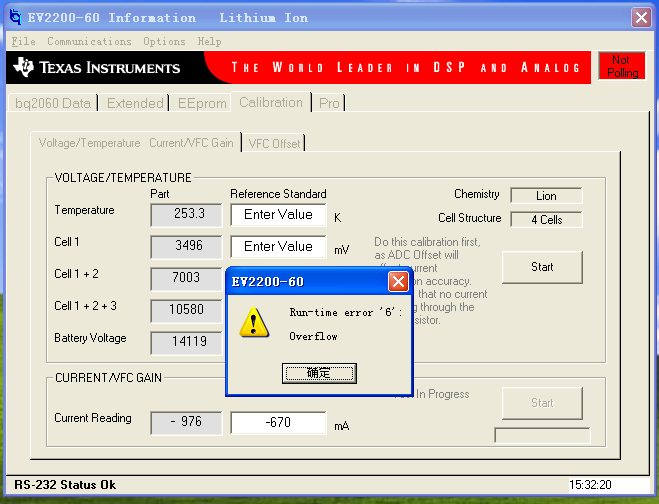
Task: Open the Options menu
Action: (164, 41)
